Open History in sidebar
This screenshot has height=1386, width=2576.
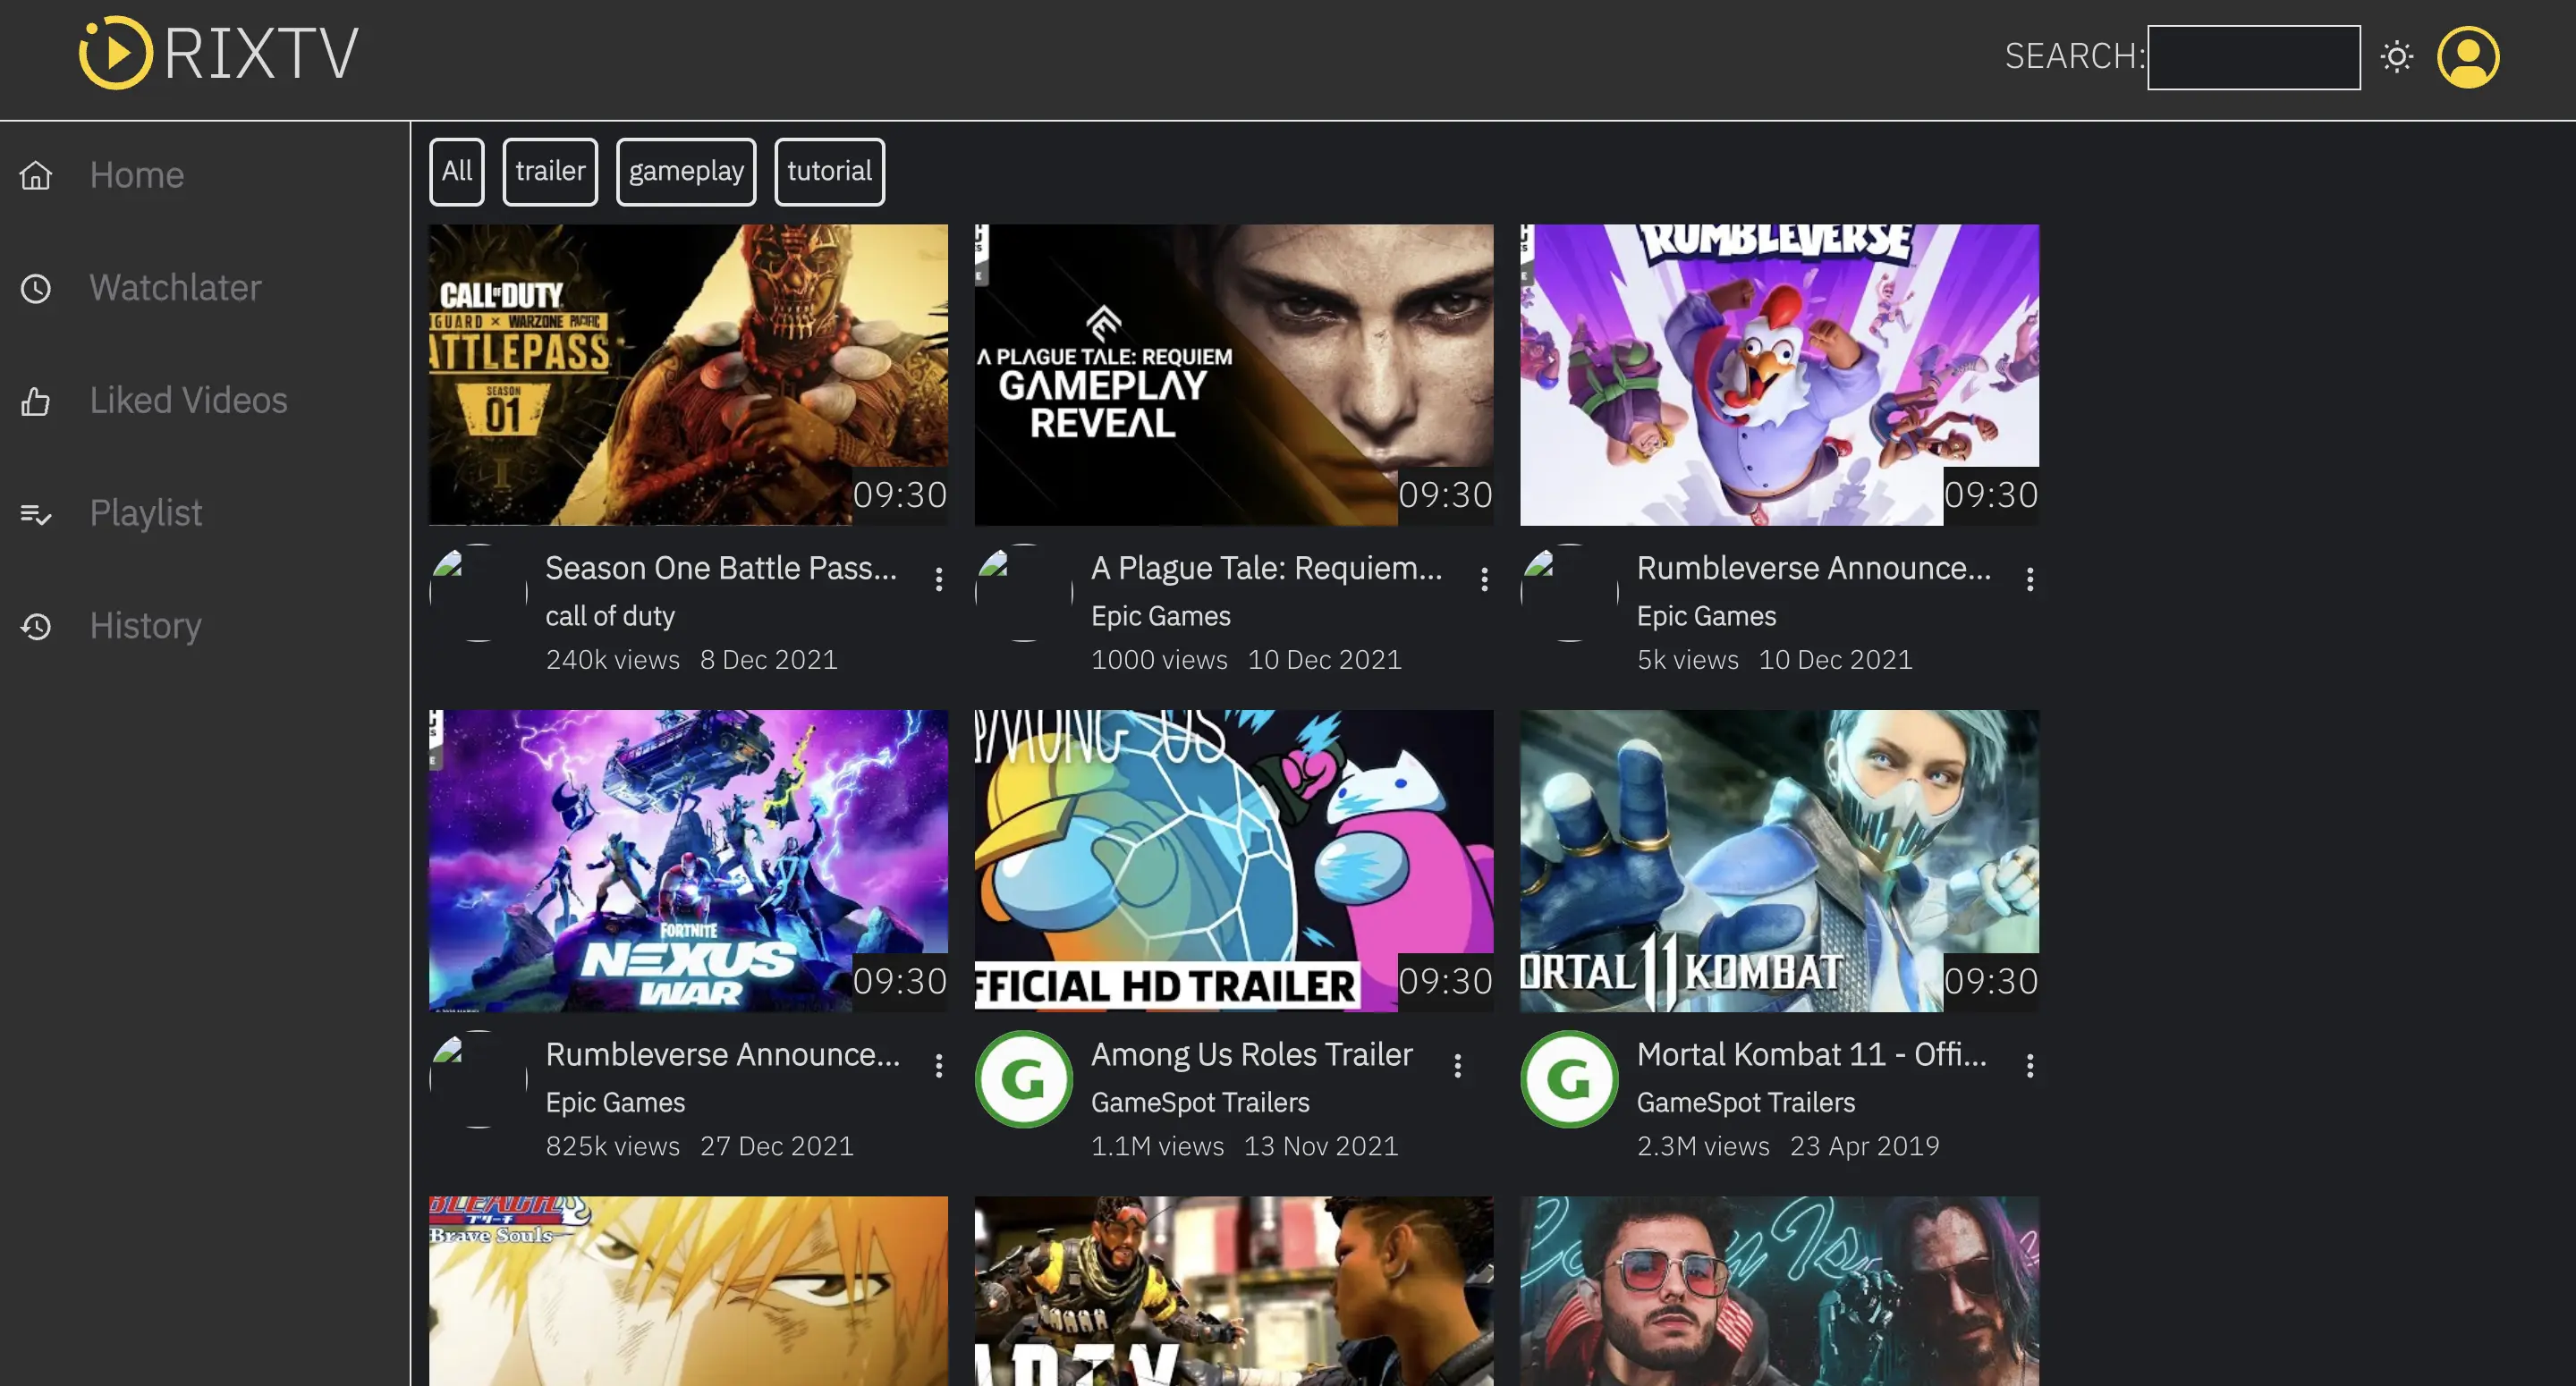pyautogui.click(x=146, y=626)
